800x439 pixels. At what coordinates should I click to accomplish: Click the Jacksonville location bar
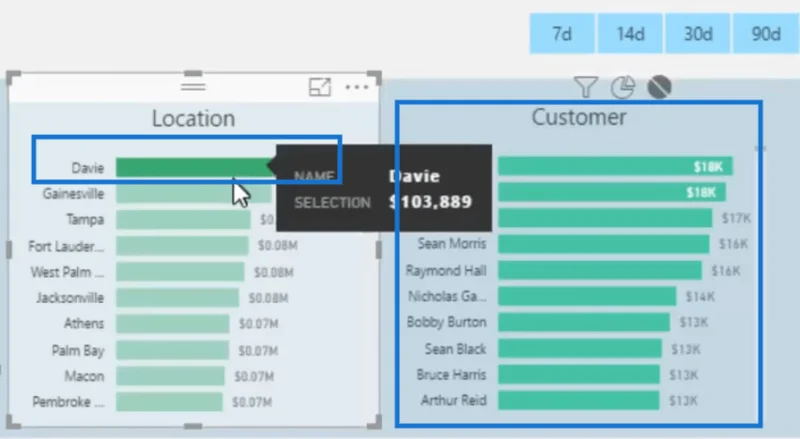pos(177,298)
